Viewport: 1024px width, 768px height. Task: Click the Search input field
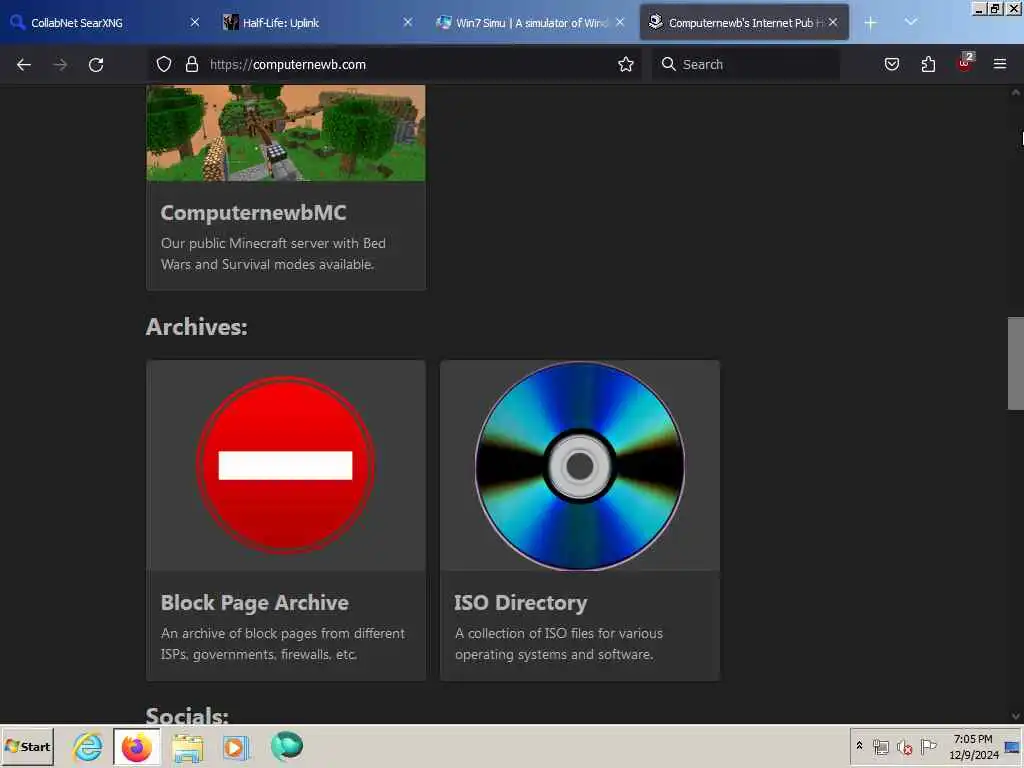[745, 64]
